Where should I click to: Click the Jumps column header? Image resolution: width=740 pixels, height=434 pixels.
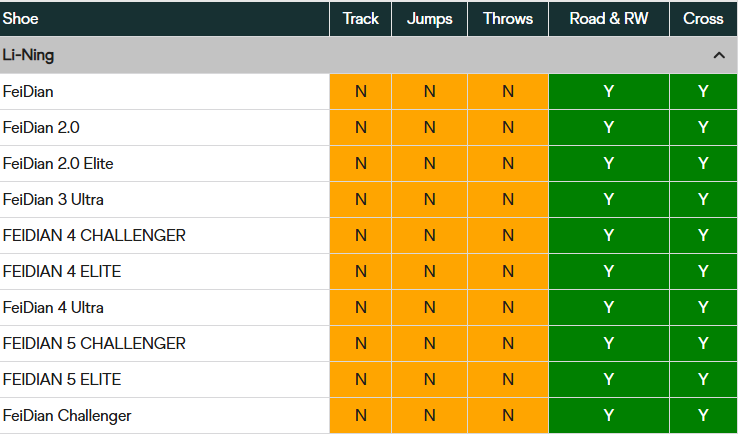(x=429, y=19)
